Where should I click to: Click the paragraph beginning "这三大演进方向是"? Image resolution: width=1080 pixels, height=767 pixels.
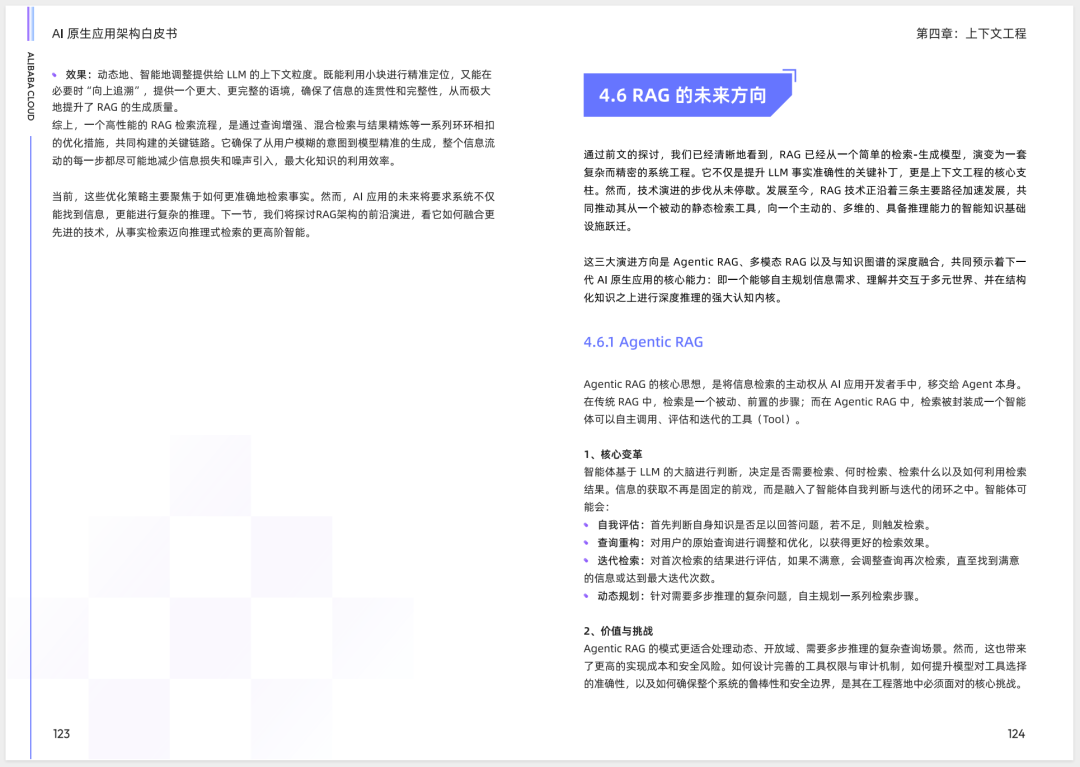[x=804, y=280]
